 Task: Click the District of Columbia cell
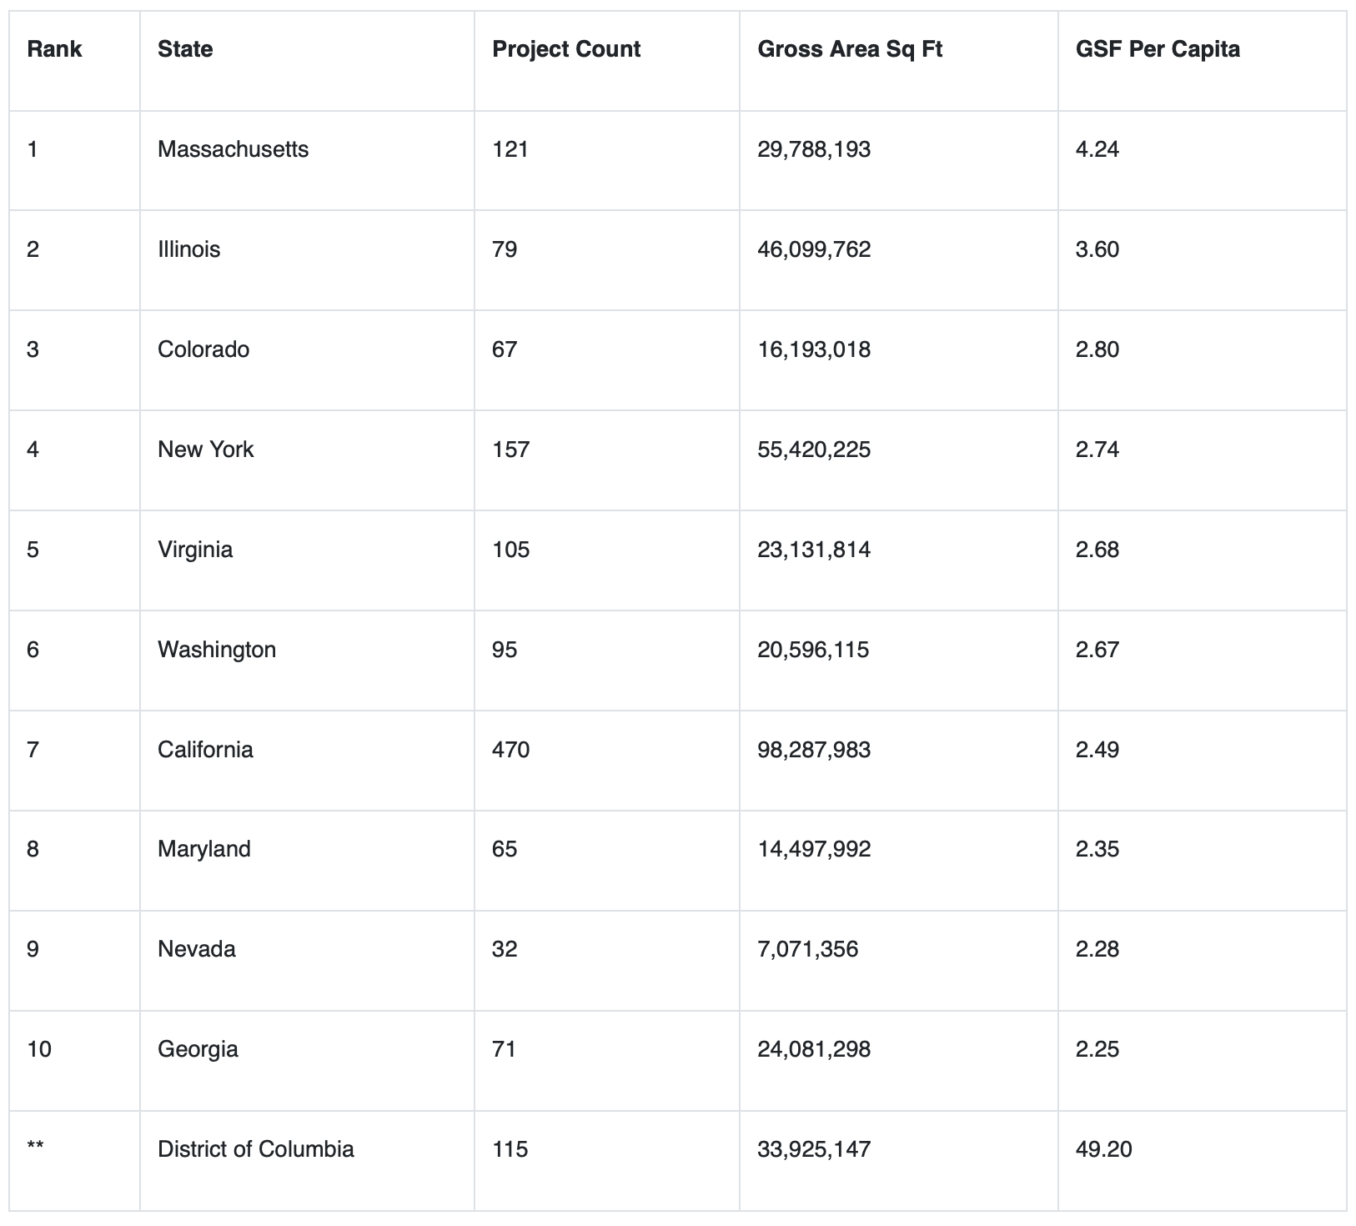click(x=255, y=1149)
